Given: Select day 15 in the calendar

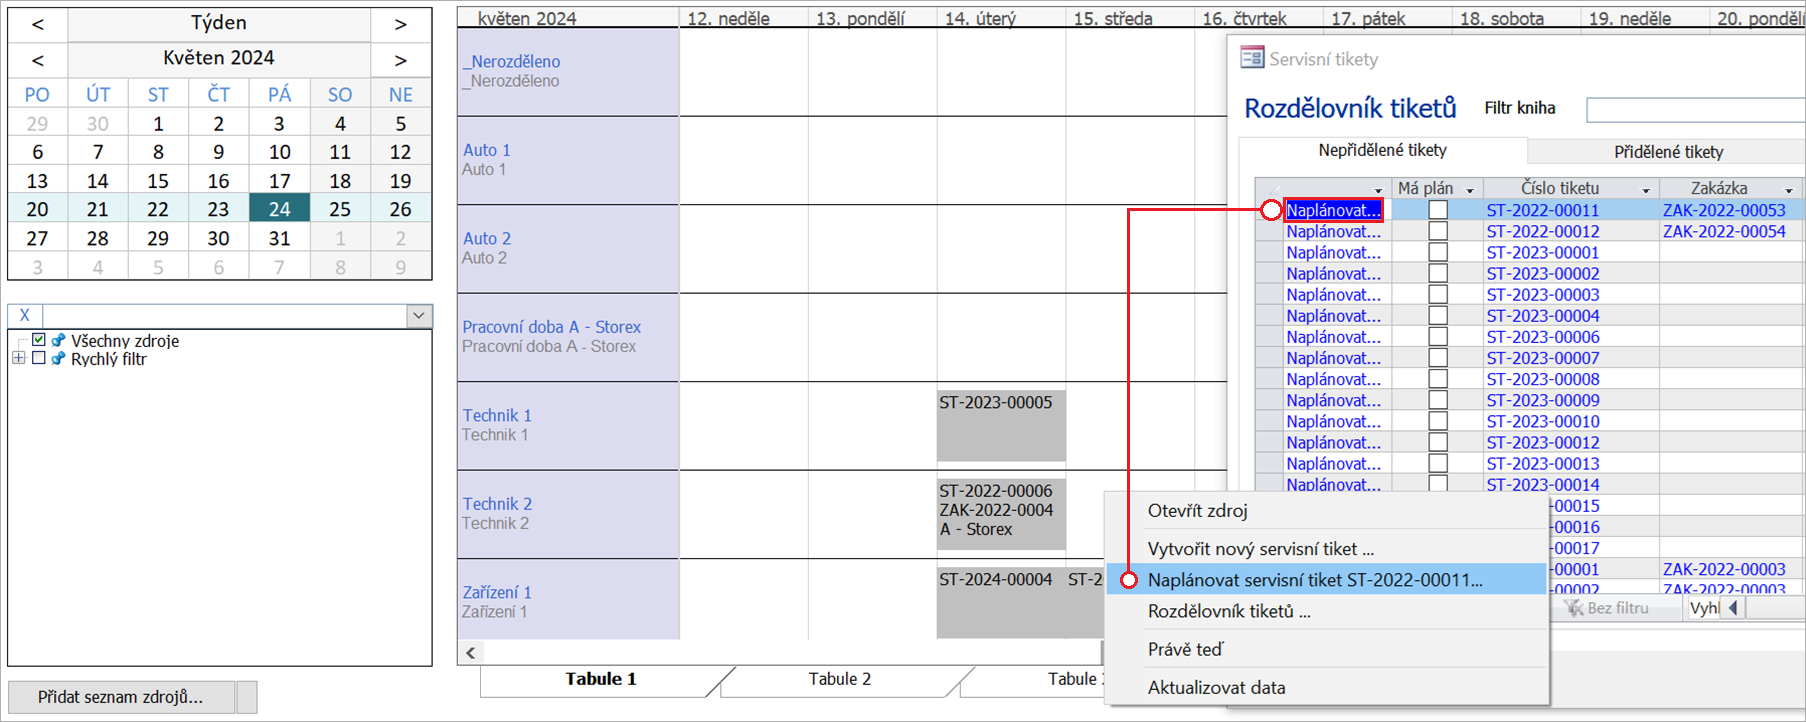Looking at the screenshot, I should pos(158,181).
